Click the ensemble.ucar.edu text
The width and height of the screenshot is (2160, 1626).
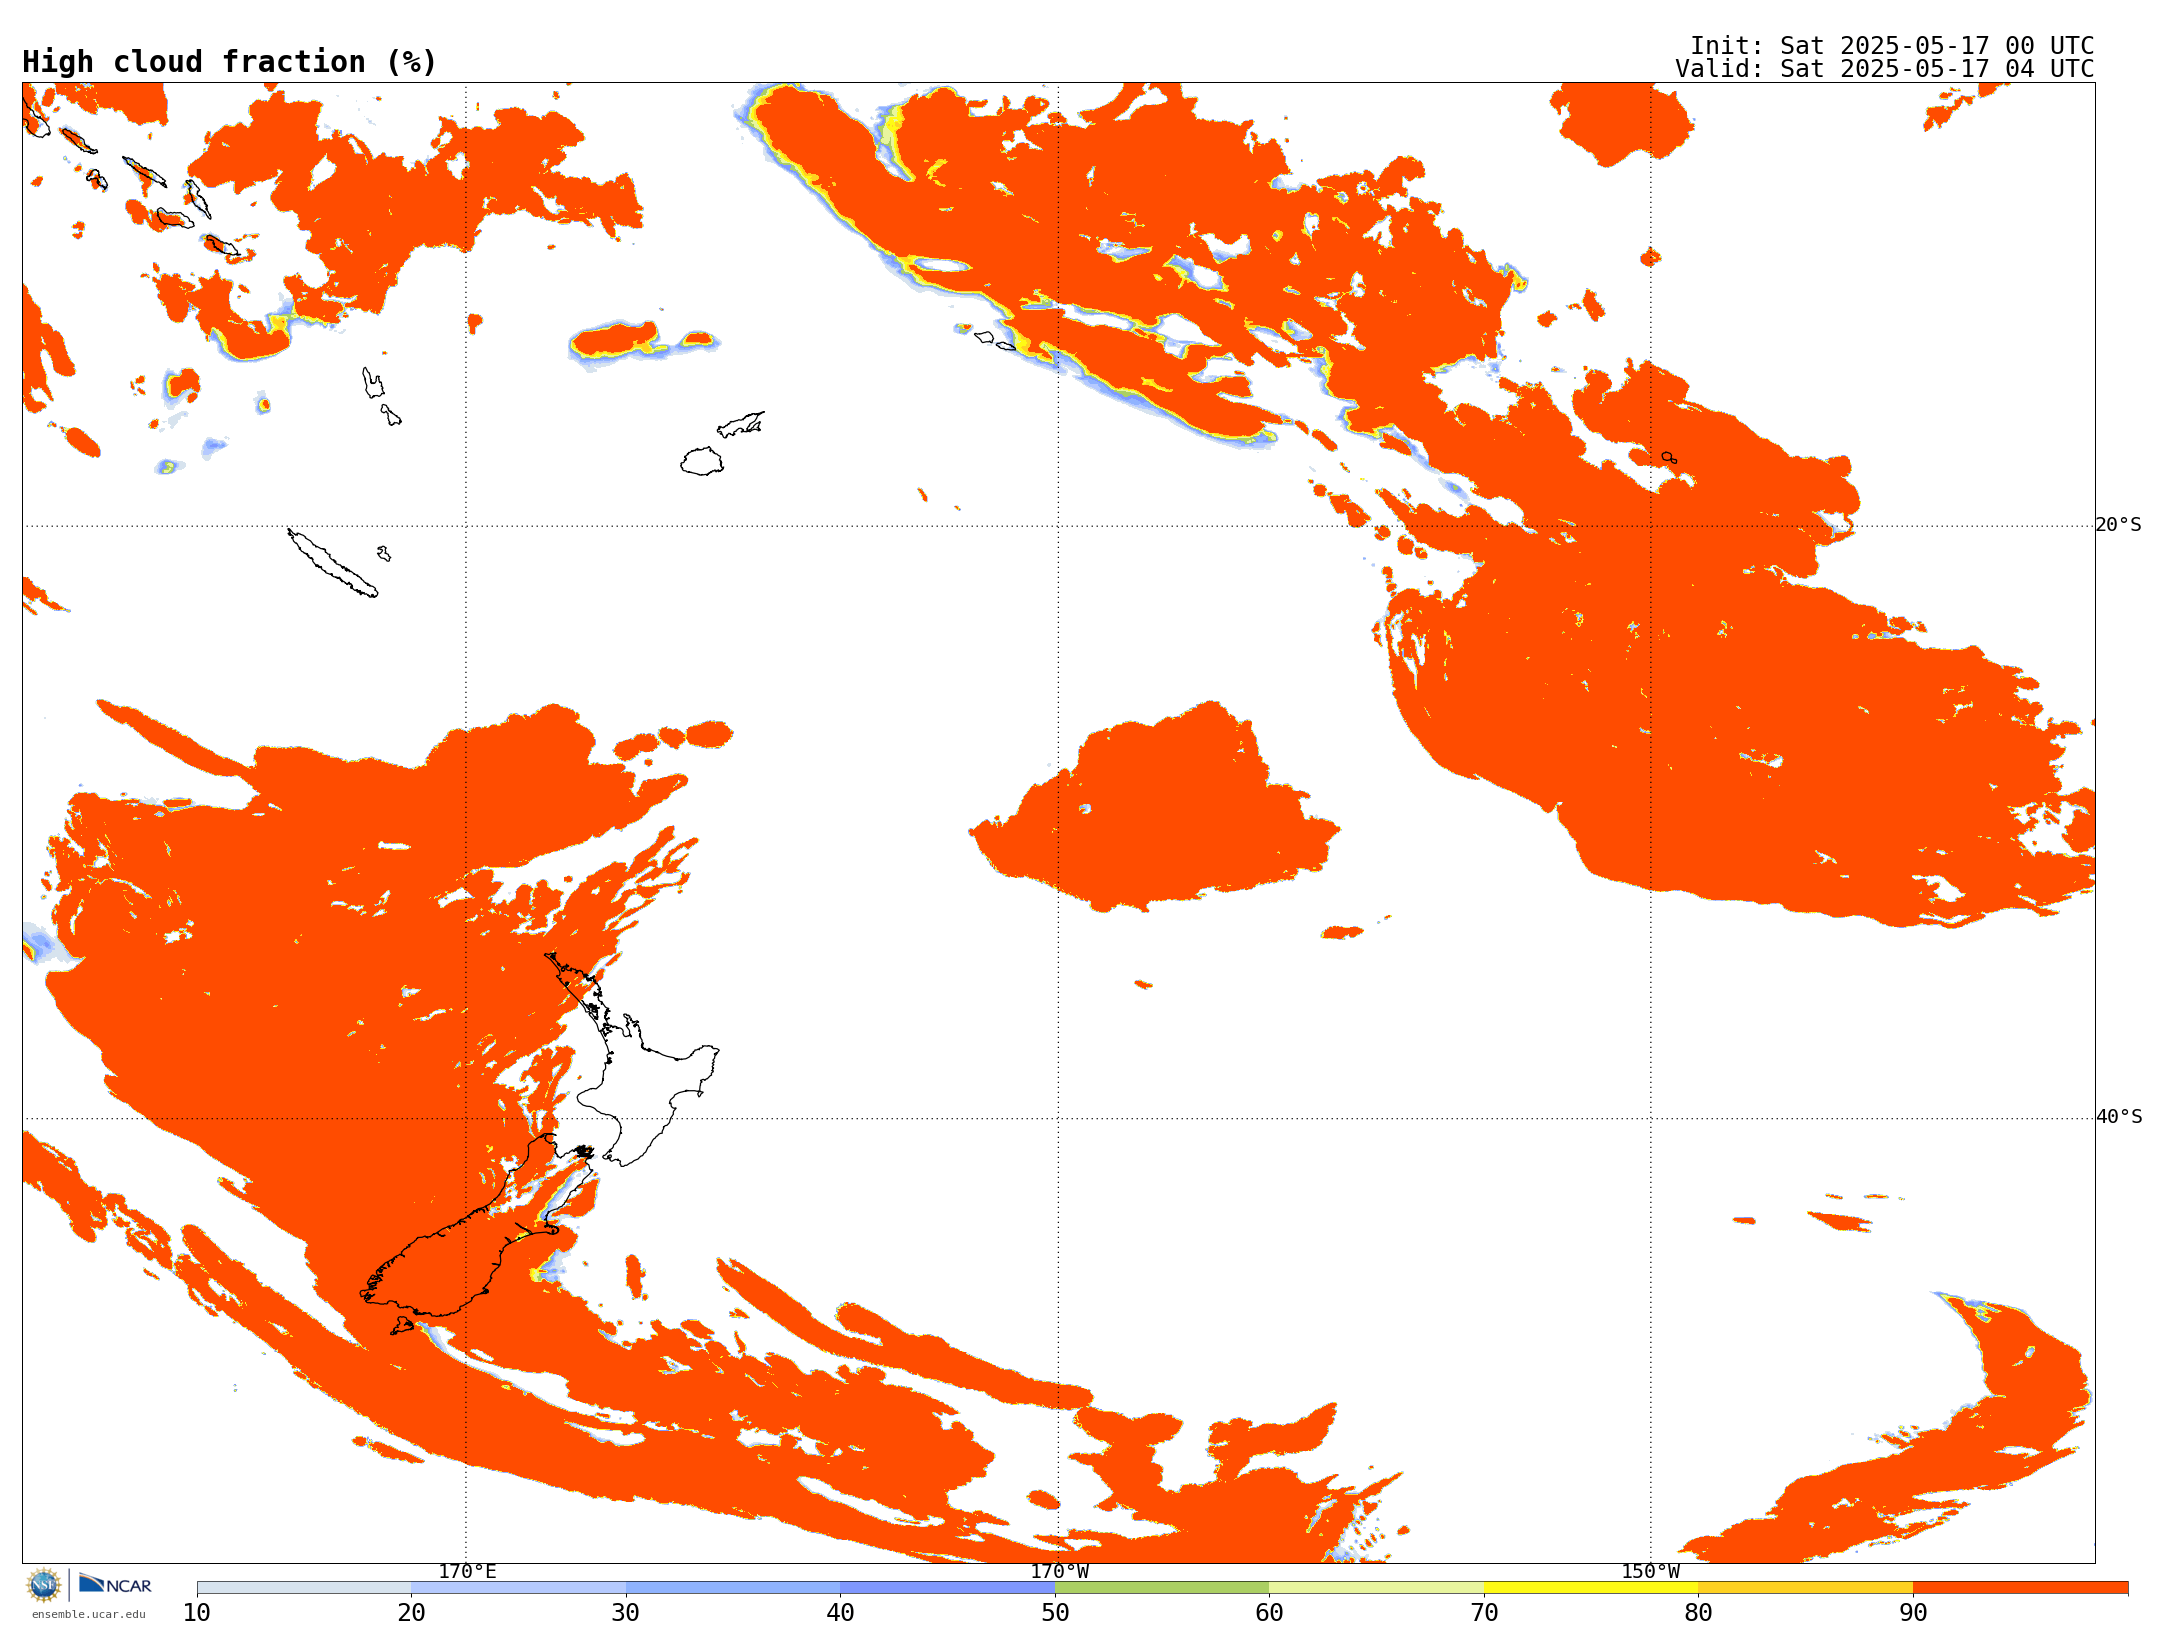(x=88, y=1614)
